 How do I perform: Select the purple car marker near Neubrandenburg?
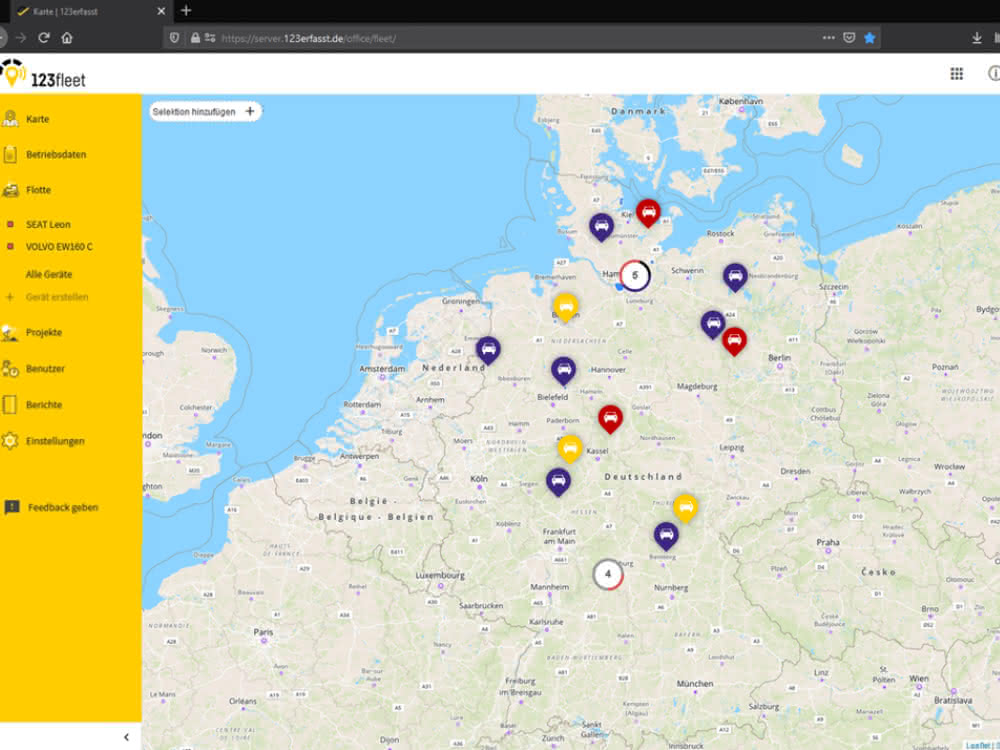coord(735,278)
